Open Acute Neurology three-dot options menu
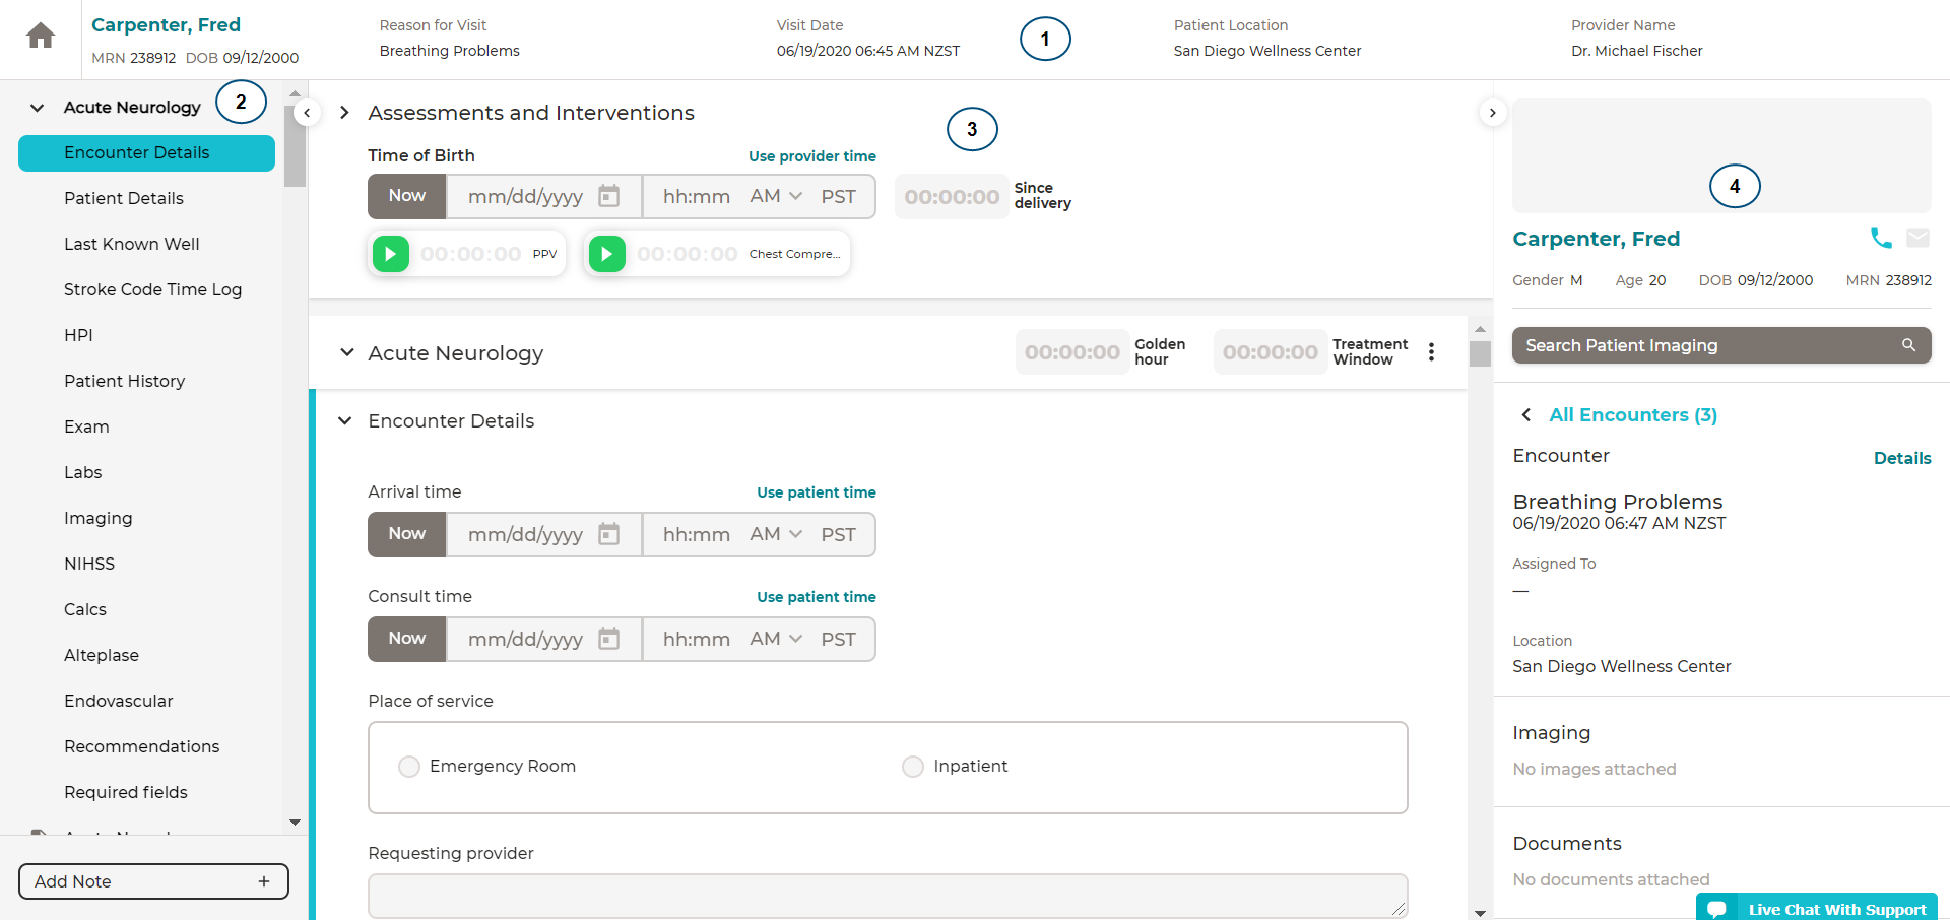Image resolution: width=1950 pixels, height=920 pixels. point(1432,352)
